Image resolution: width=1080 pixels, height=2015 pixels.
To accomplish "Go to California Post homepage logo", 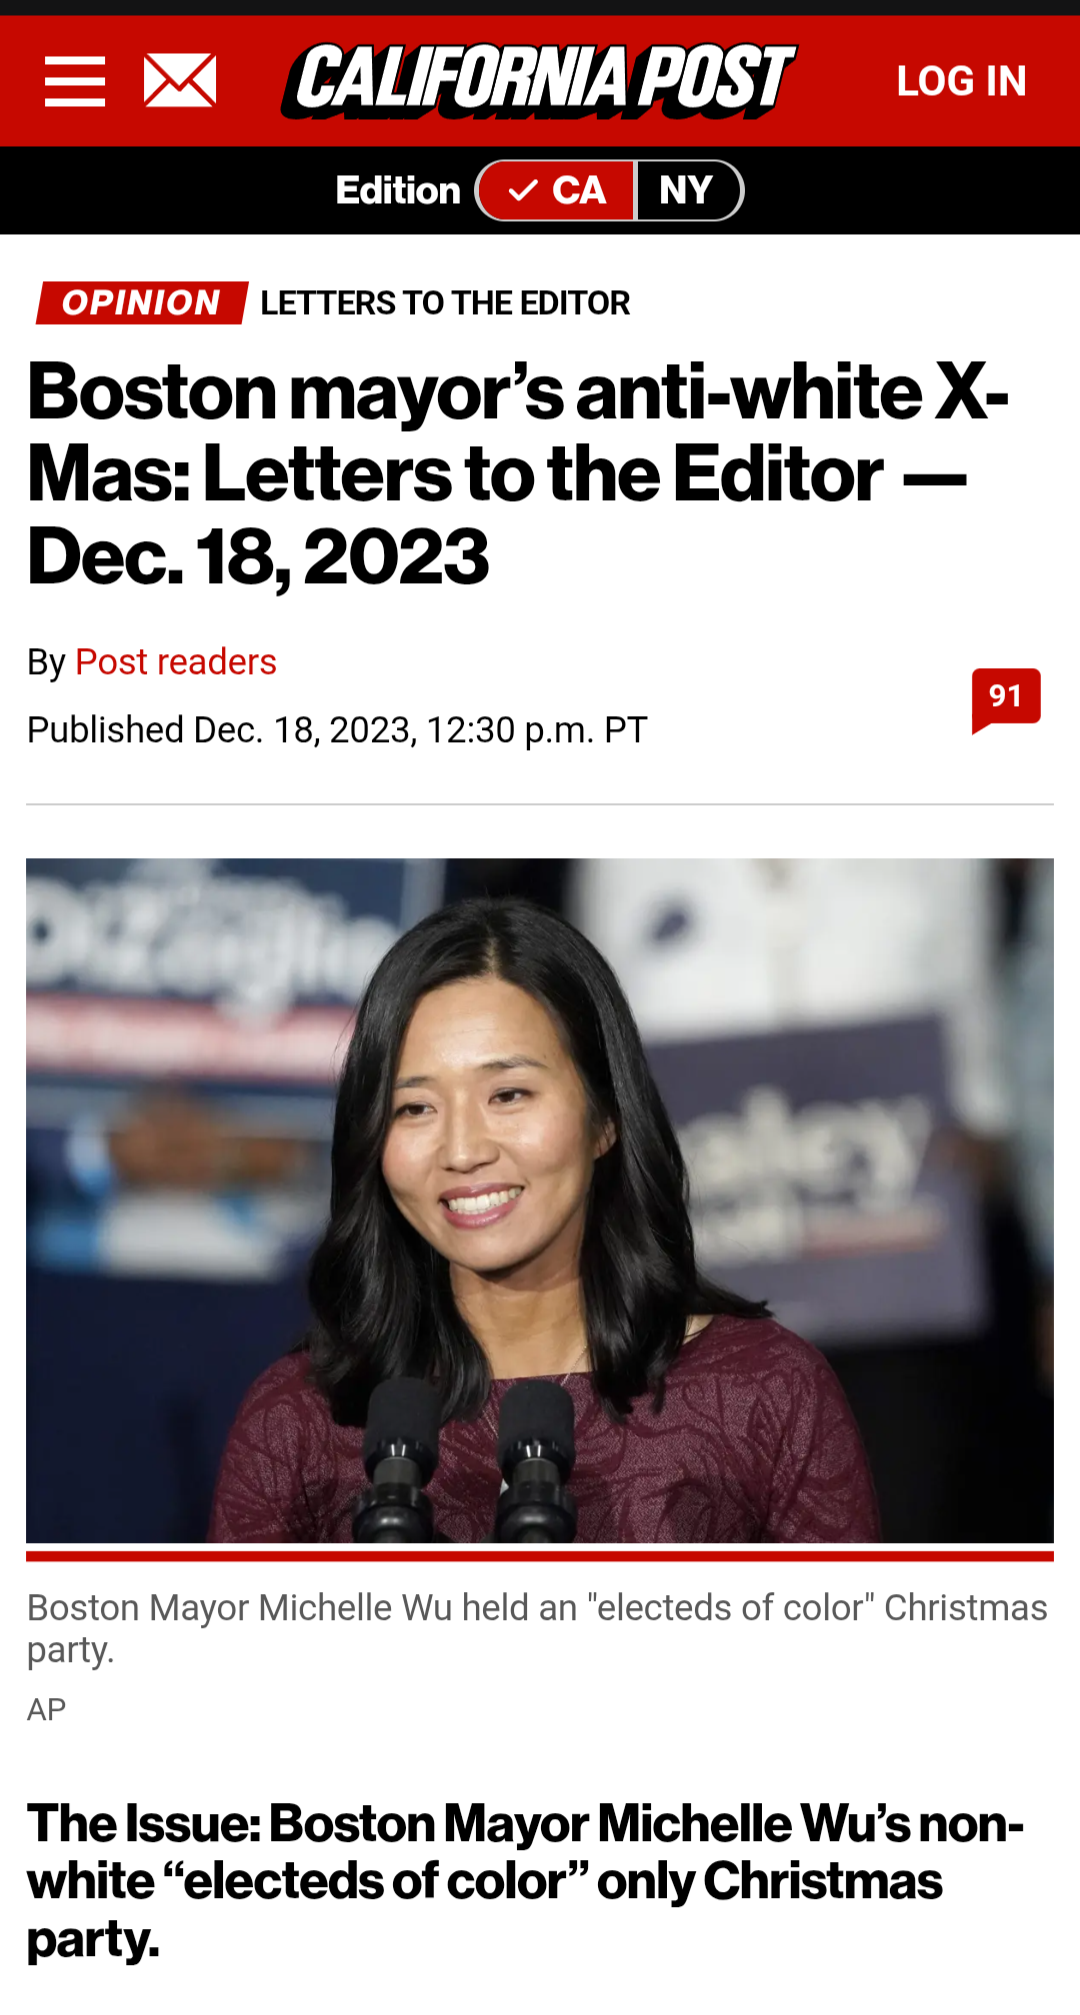I will tap(538, 81).
